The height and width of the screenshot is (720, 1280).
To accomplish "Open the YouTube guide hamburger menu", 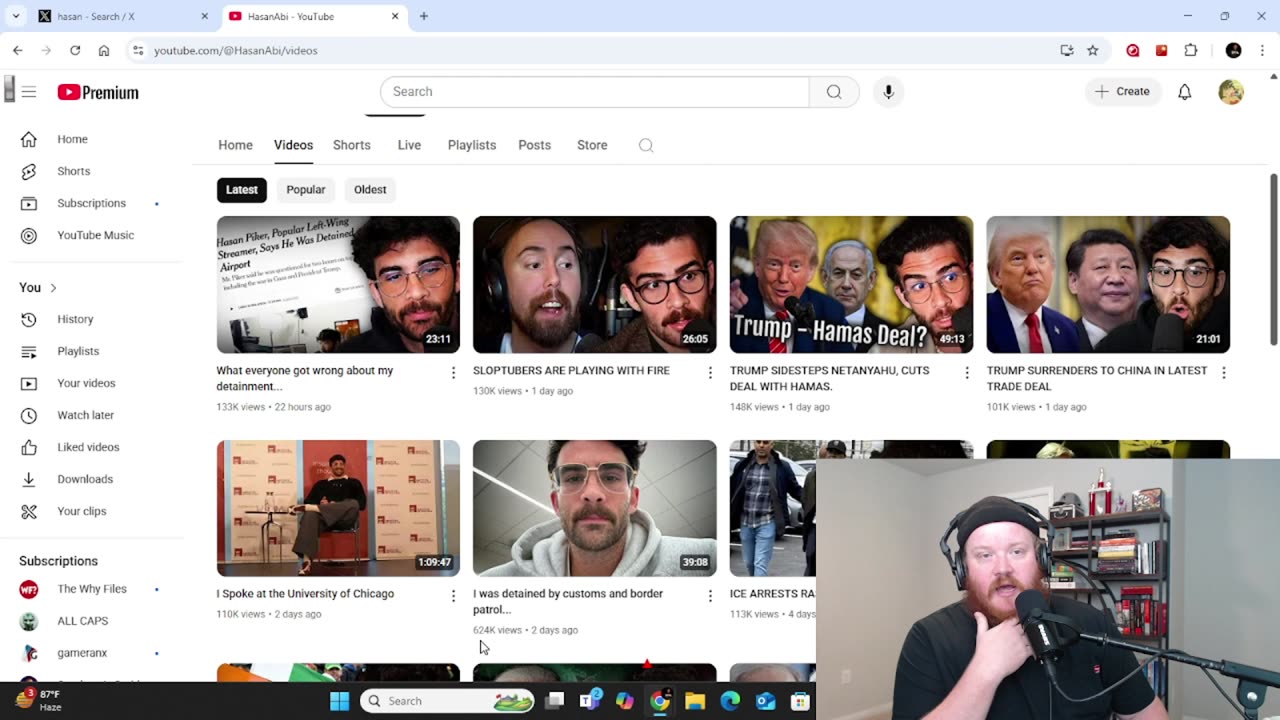I will coord(29,92).
